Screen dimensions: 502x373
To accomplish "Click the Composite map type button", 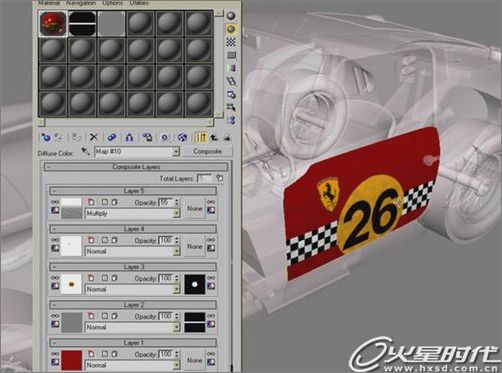I will [207, 151].
